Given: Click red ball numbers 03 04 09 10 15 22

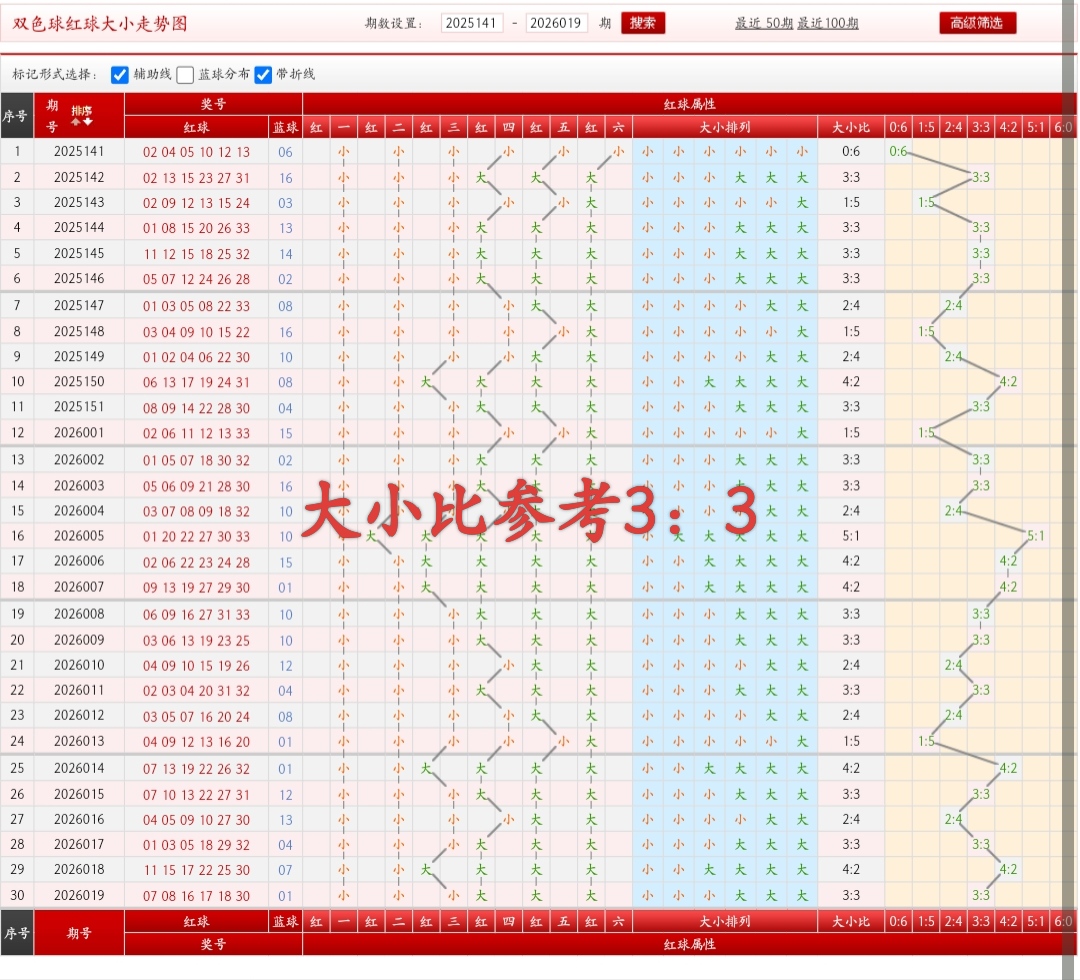Looking at the screenshot, I should pyautogui.click(x=196, y=332).
